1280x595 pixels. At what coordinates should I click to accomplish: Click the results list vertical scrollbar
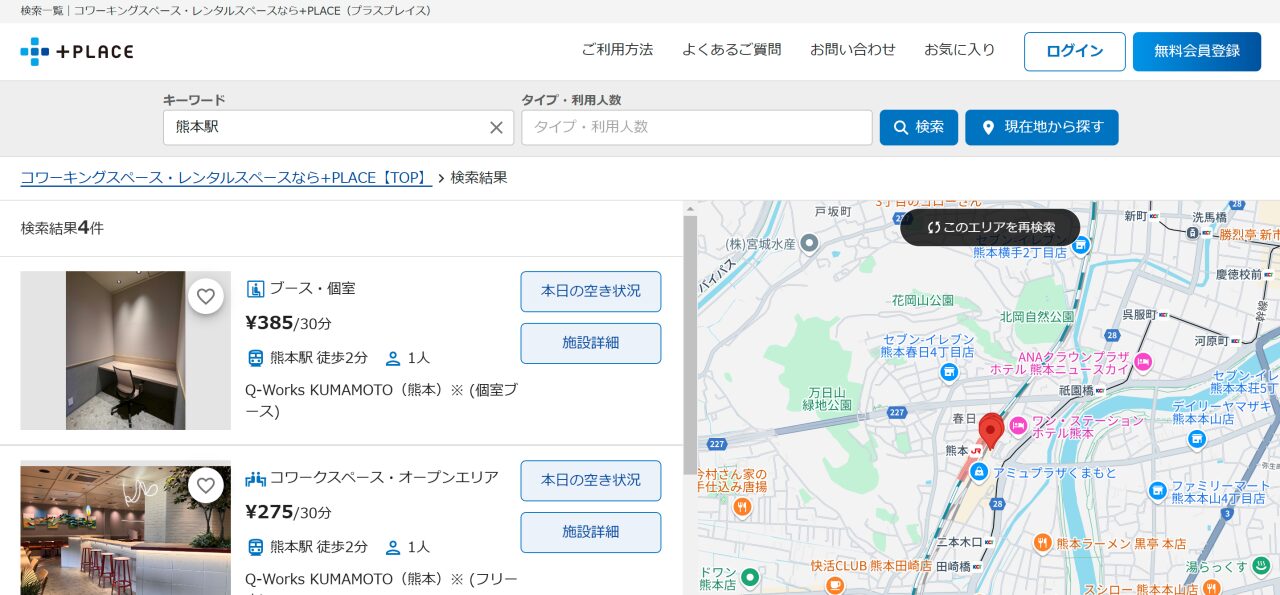[x=690, y=345]
